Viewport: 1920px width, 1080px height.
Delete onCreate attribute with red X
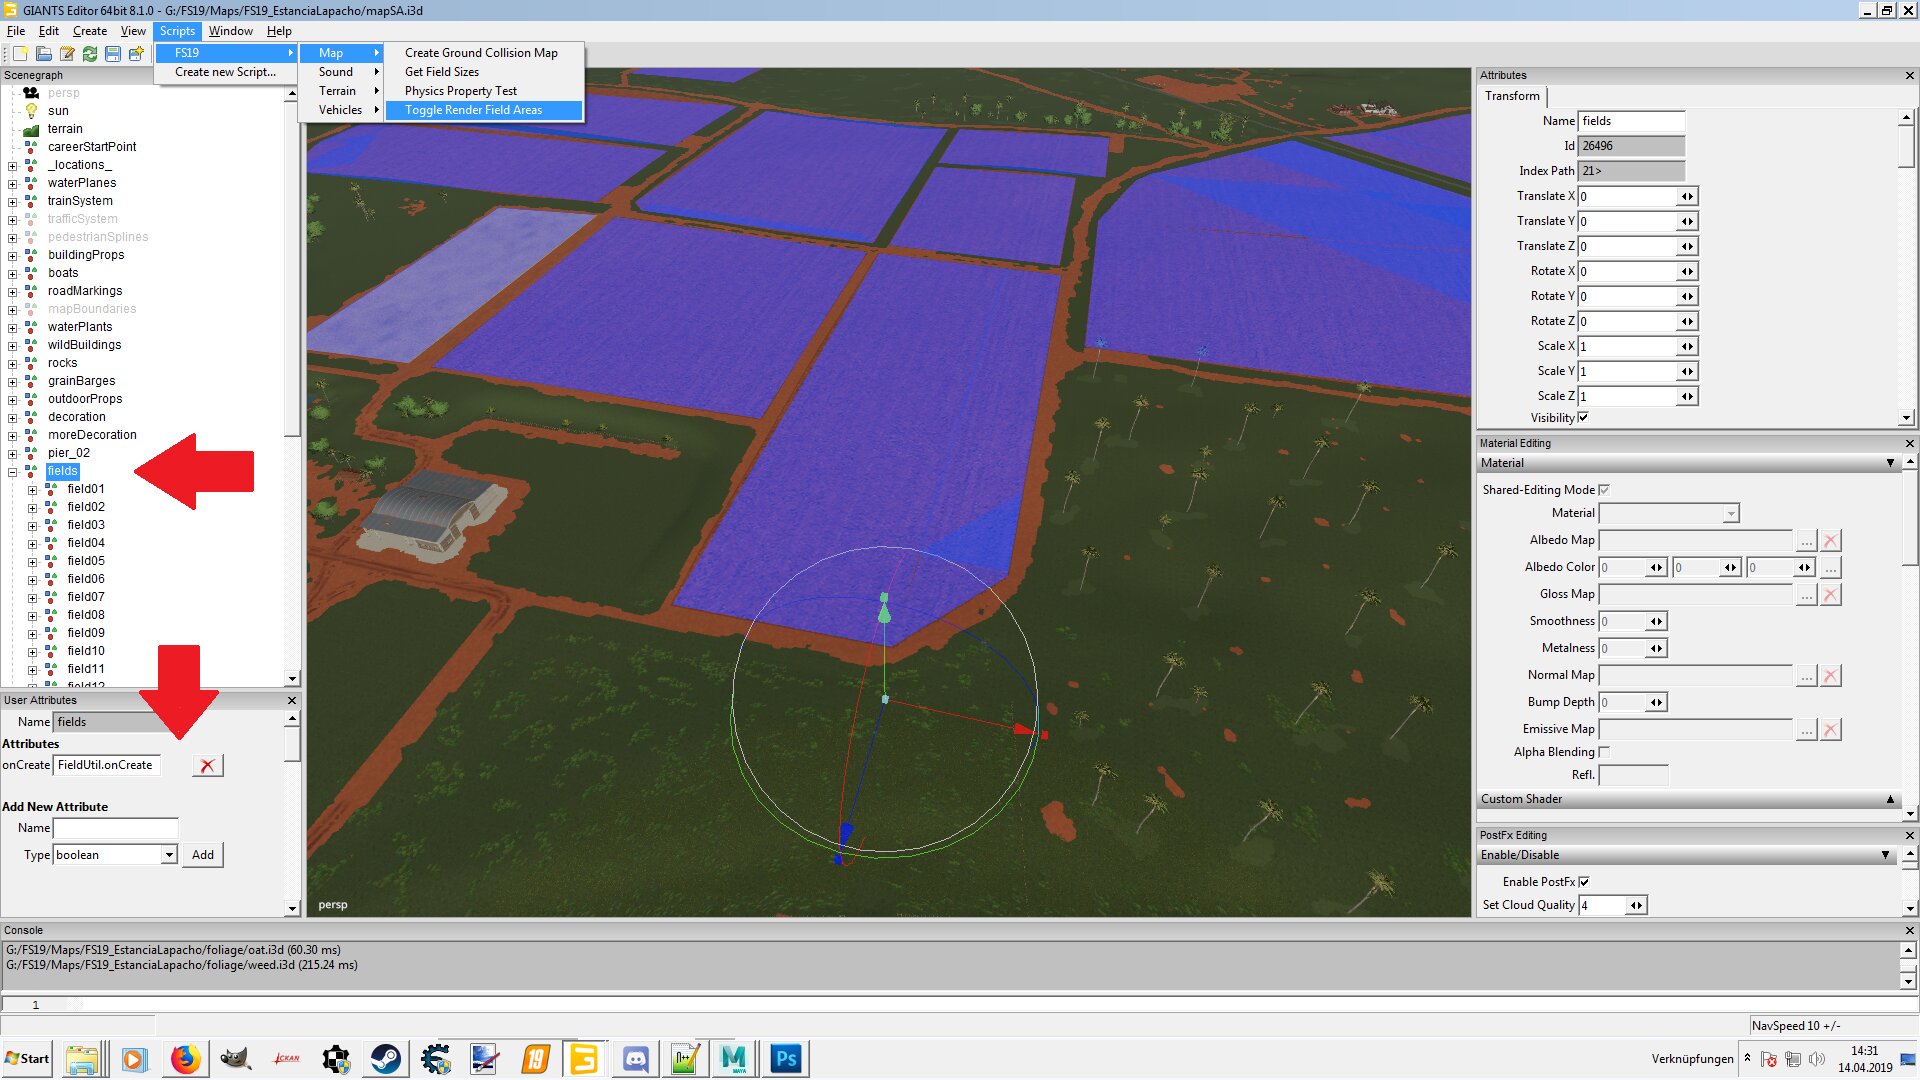tap(207, 766)
